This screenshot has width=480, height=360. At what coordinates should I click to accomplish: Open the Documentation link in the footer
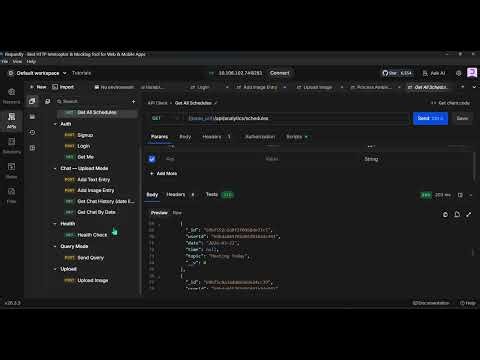tap(431, 303)
